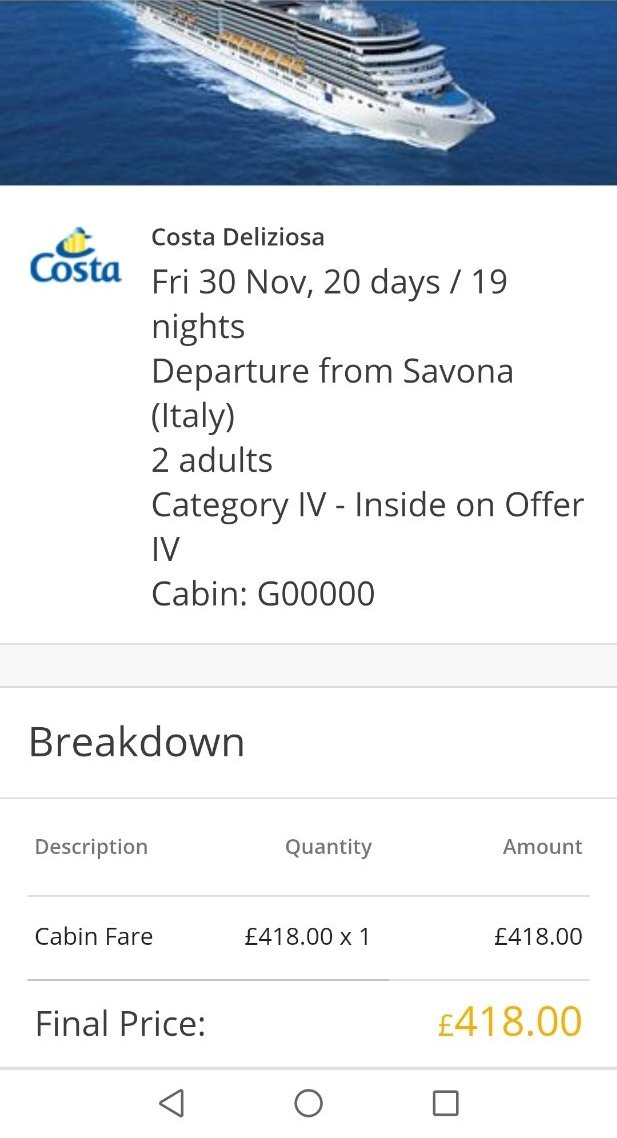This screenshot has width=617, height=1138.
Task: Click the Cabin Fare amount £418.00
Action: pyautogui.click(x=538, y=937)
